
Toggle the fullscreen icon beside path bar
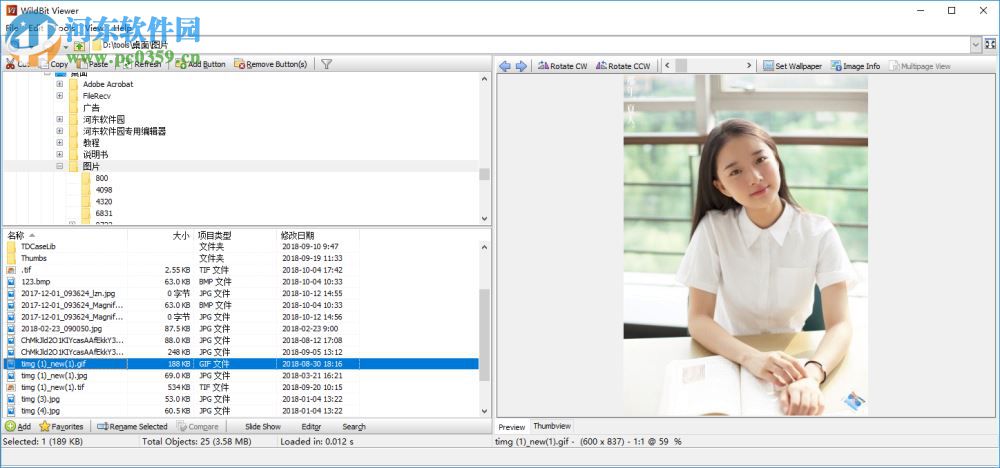coord(990,44)
